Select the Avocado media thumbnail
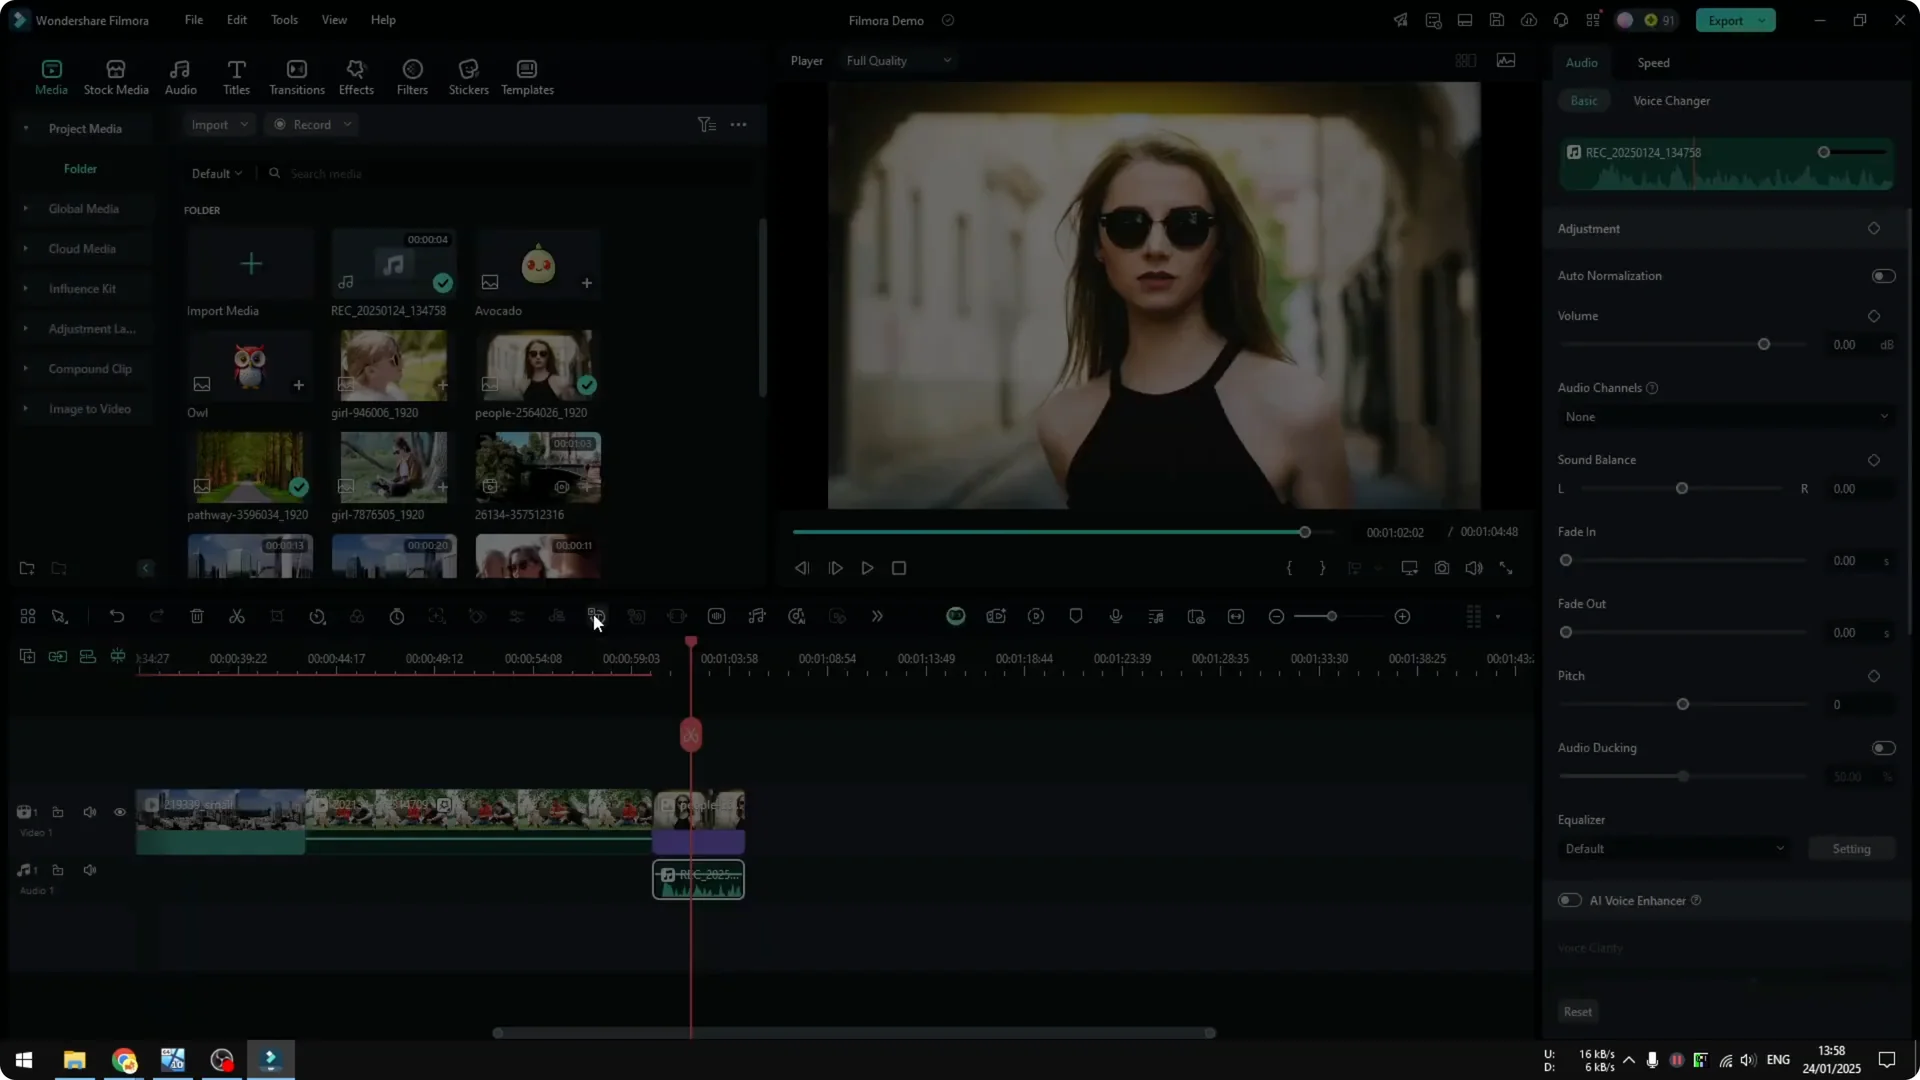This screenshot has width=1920, height=1080. click(x=538, y=264)
